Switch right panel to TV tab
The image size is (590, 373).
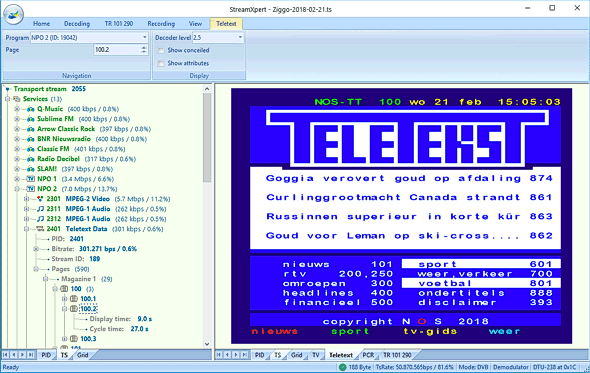316,355
